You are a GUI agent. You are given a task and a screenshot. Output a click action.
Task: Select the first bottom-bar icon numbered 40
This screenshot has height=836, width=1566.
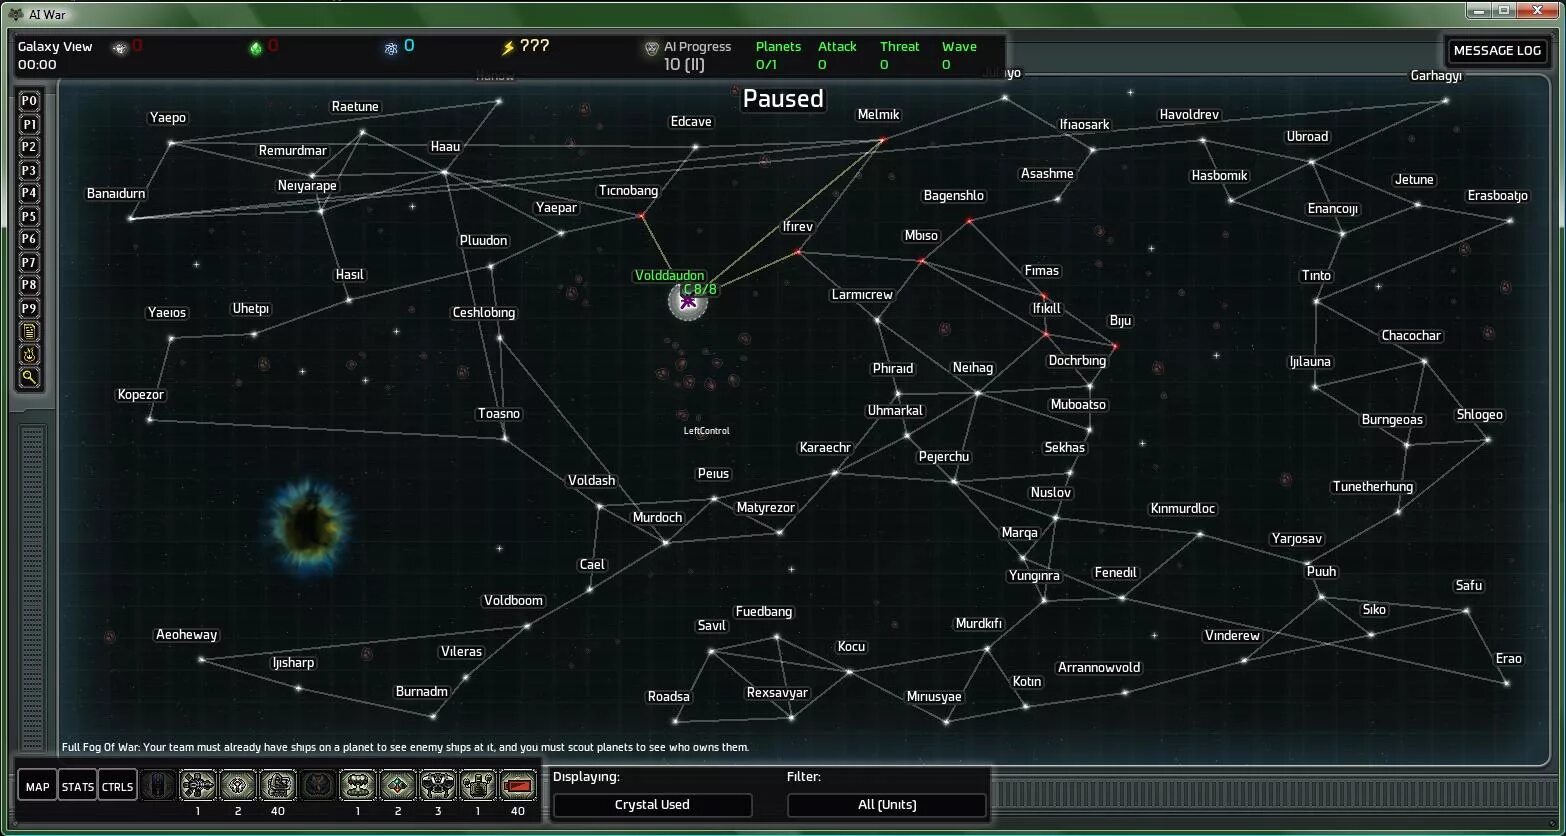click(x=278, y=785)
